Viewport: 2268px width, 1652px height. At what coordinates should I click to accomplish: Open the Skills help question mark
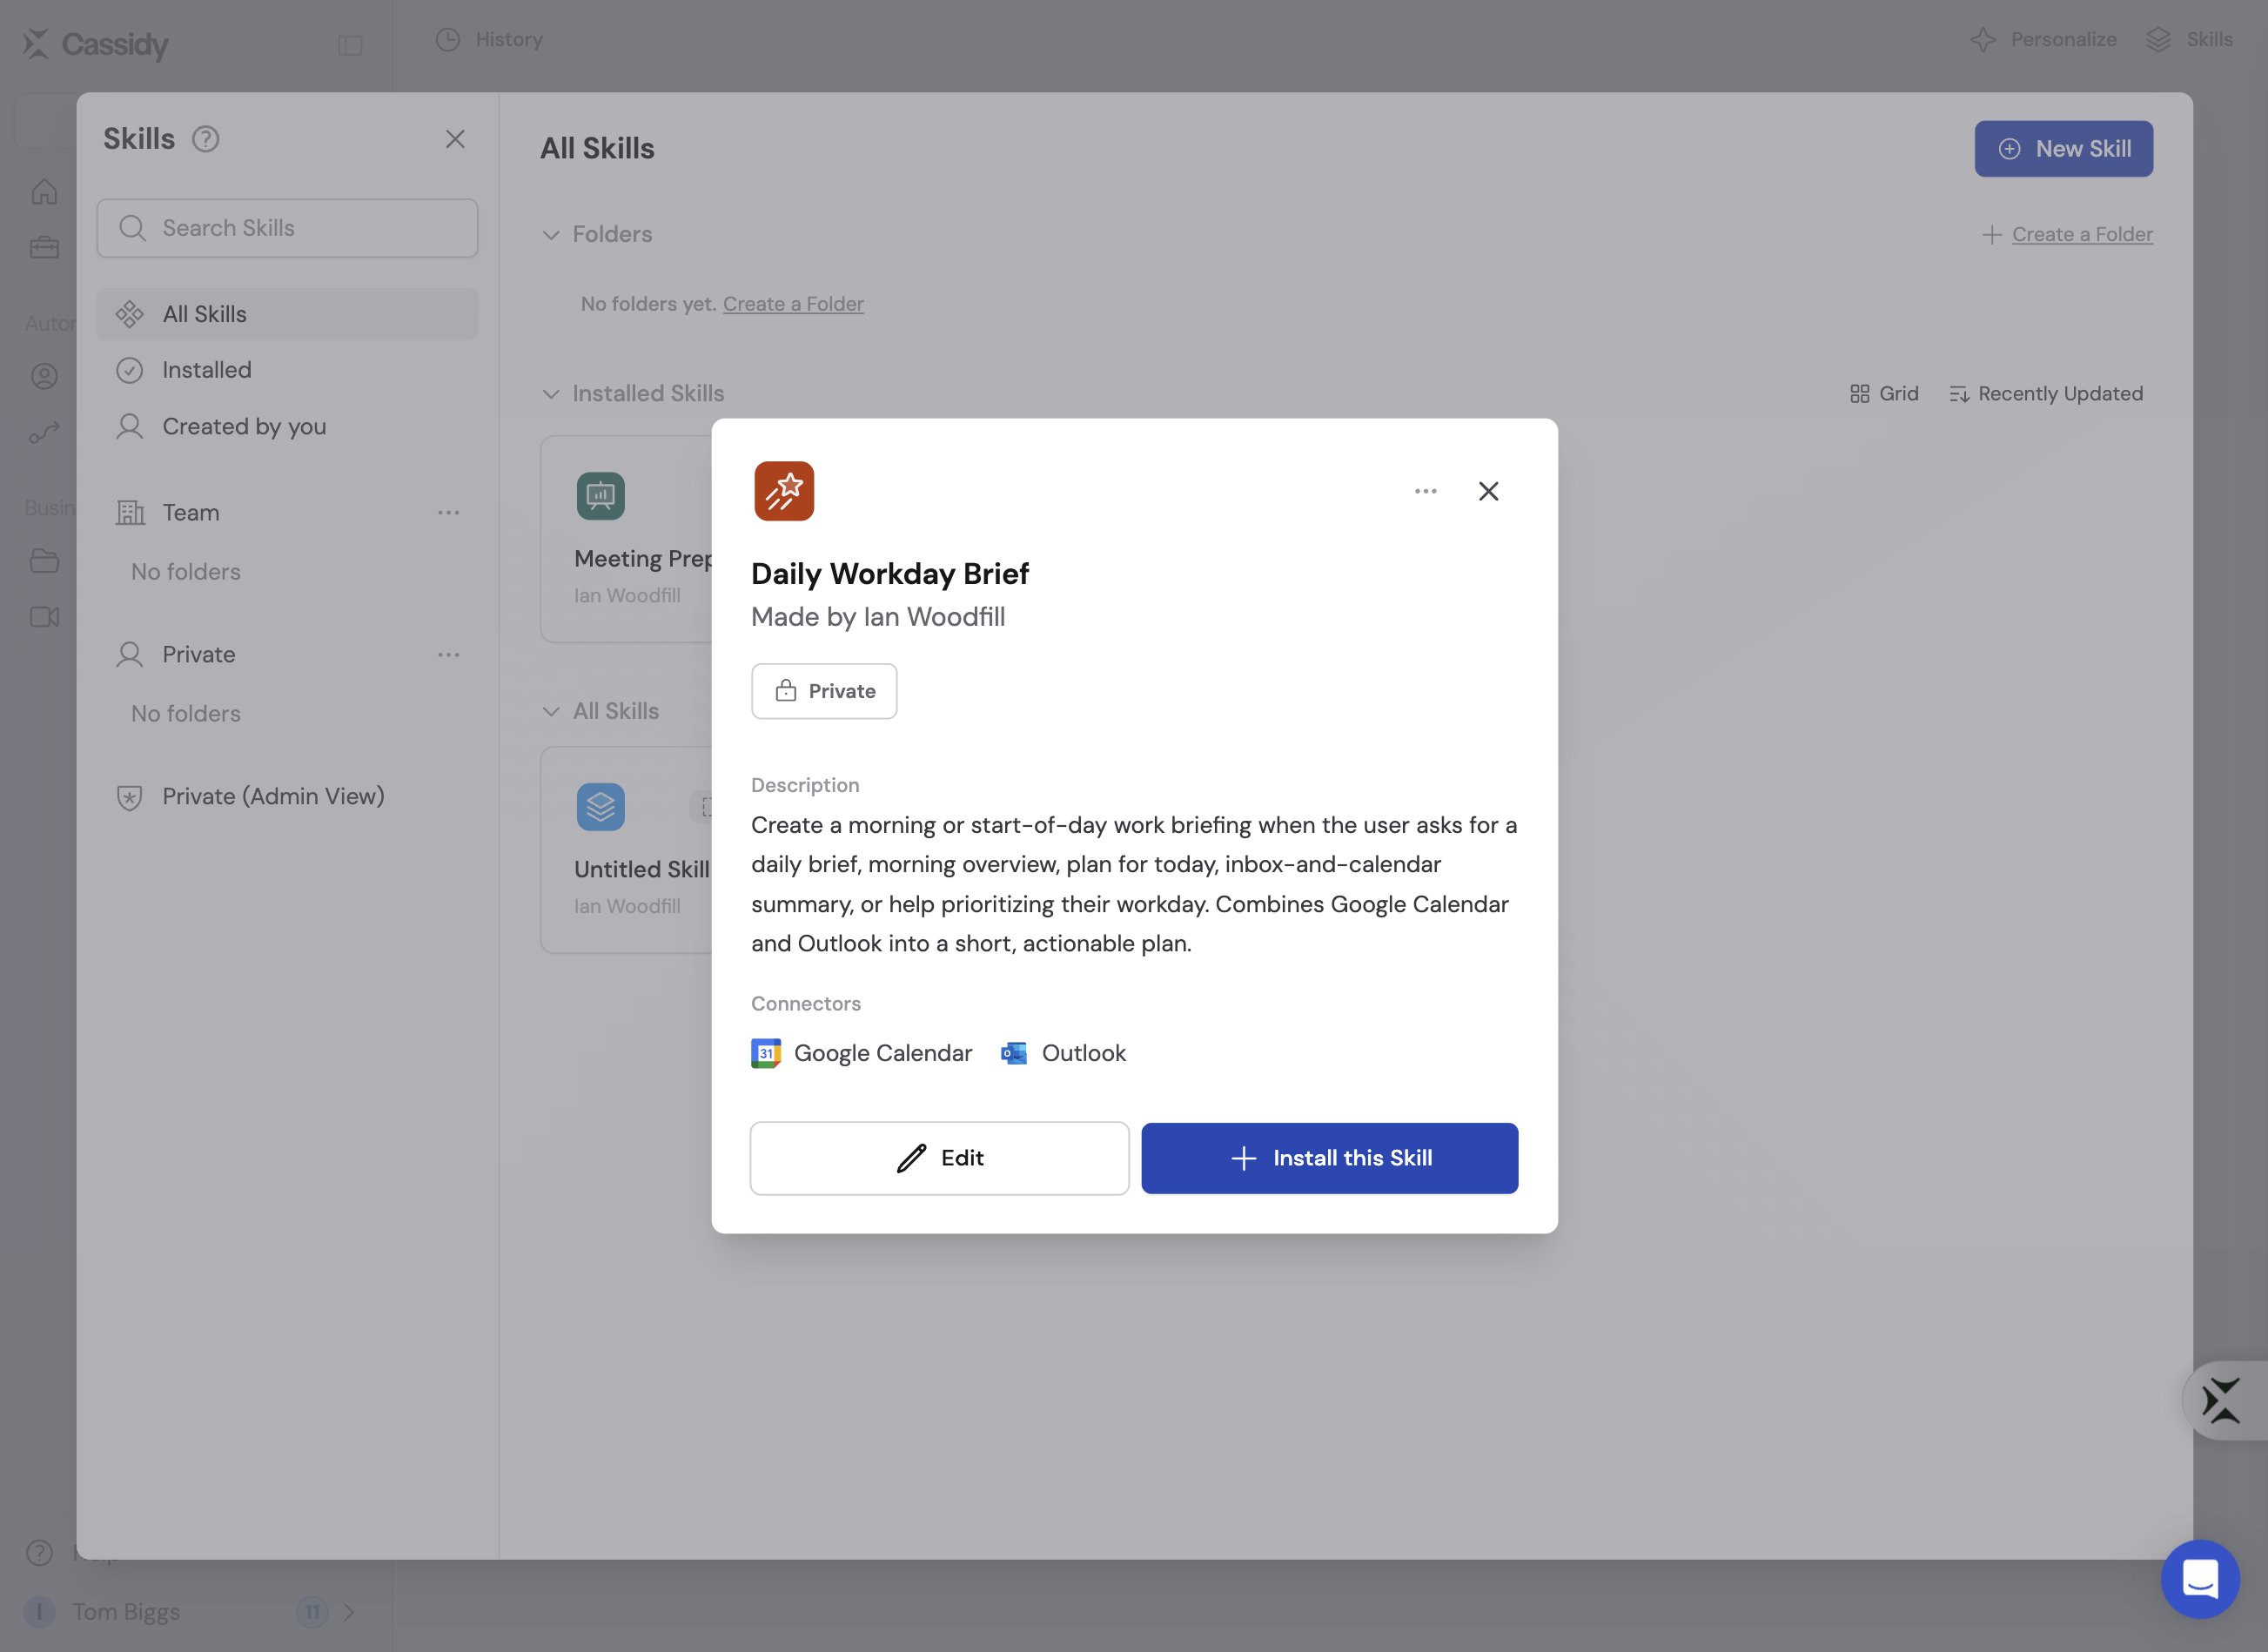[x=206, y=139]
